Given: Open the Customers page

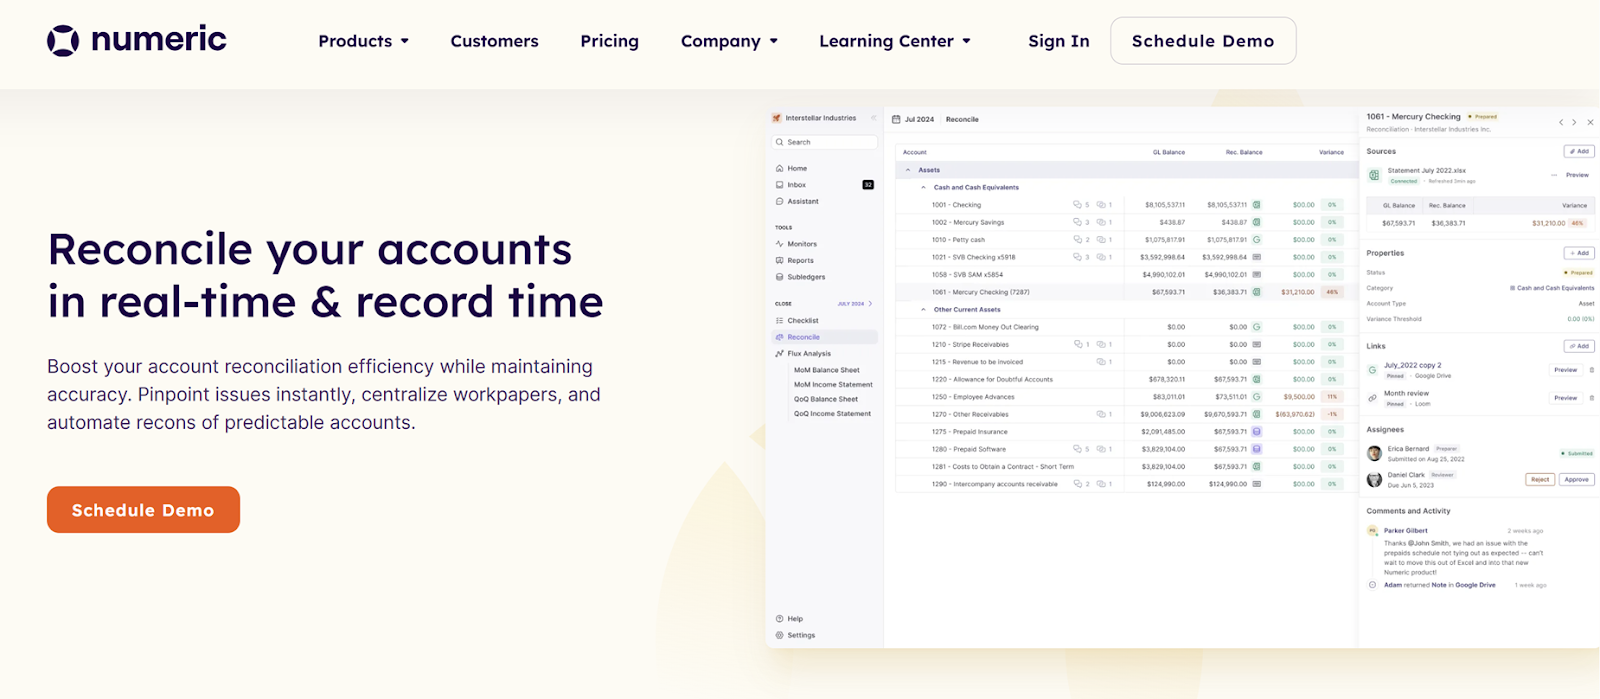Looking at the screenshot, I should pos(494,41).
